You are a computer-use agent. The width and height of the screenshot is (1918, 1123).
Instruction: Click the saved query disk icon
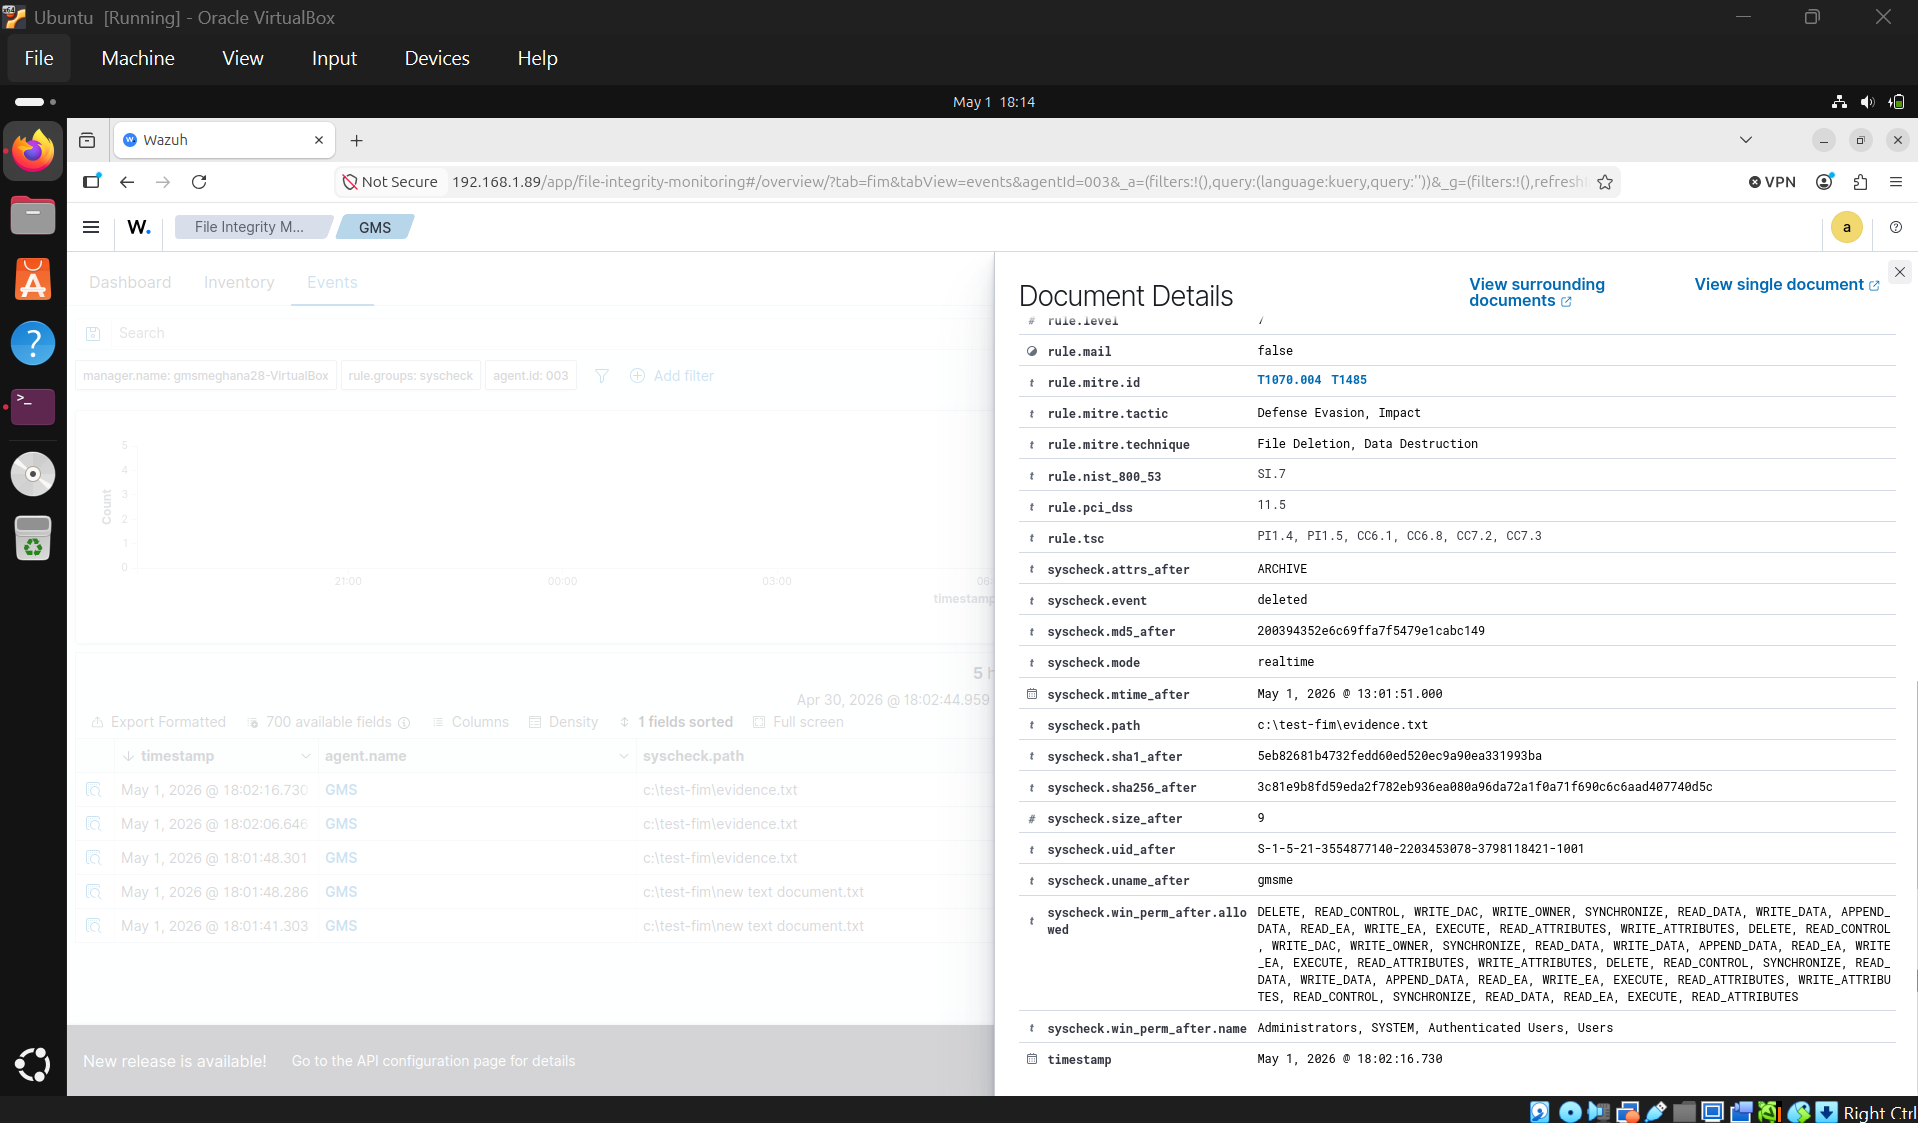pos(93,333)
